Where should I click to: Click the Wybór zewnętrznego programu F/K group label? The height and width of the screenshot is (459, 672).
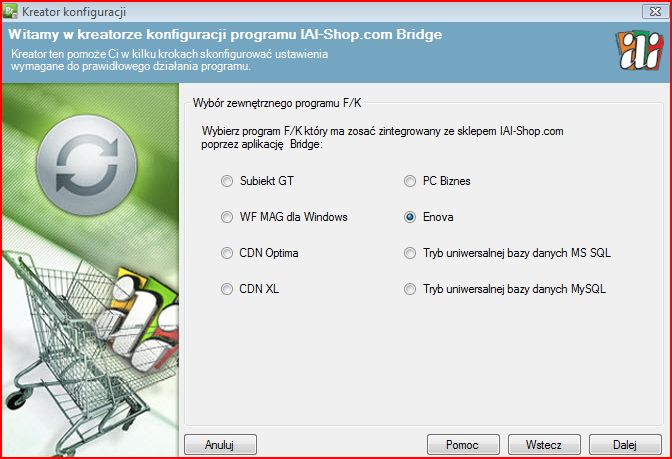[277, 103]
